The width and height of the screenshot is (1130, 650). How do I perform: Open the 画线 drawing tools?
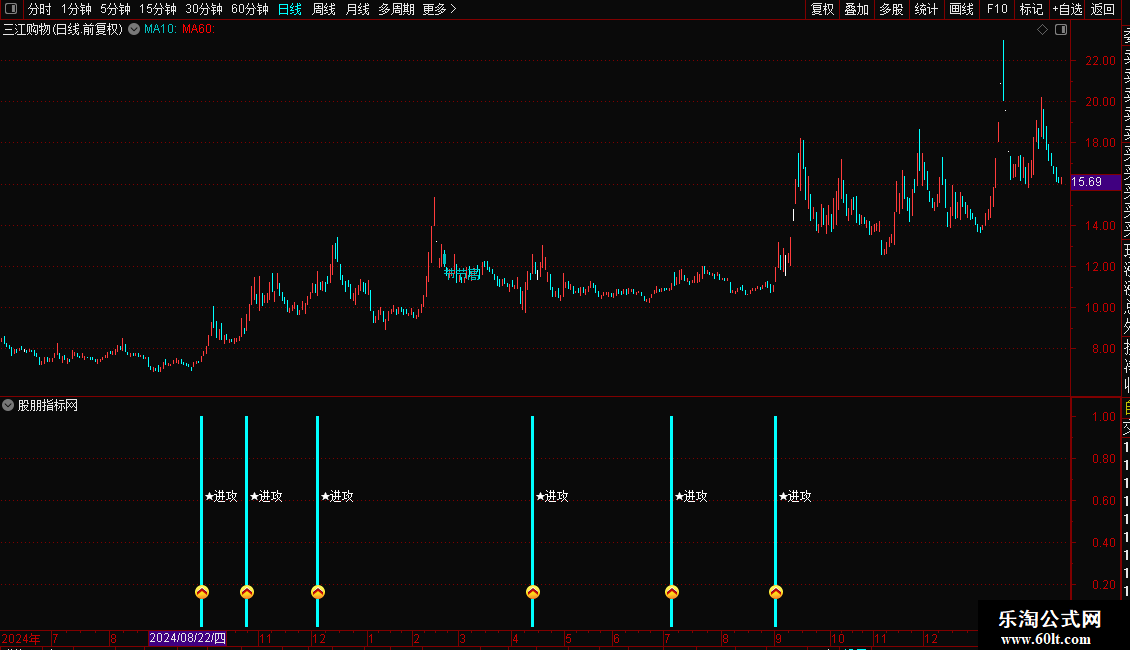point(961,9)
